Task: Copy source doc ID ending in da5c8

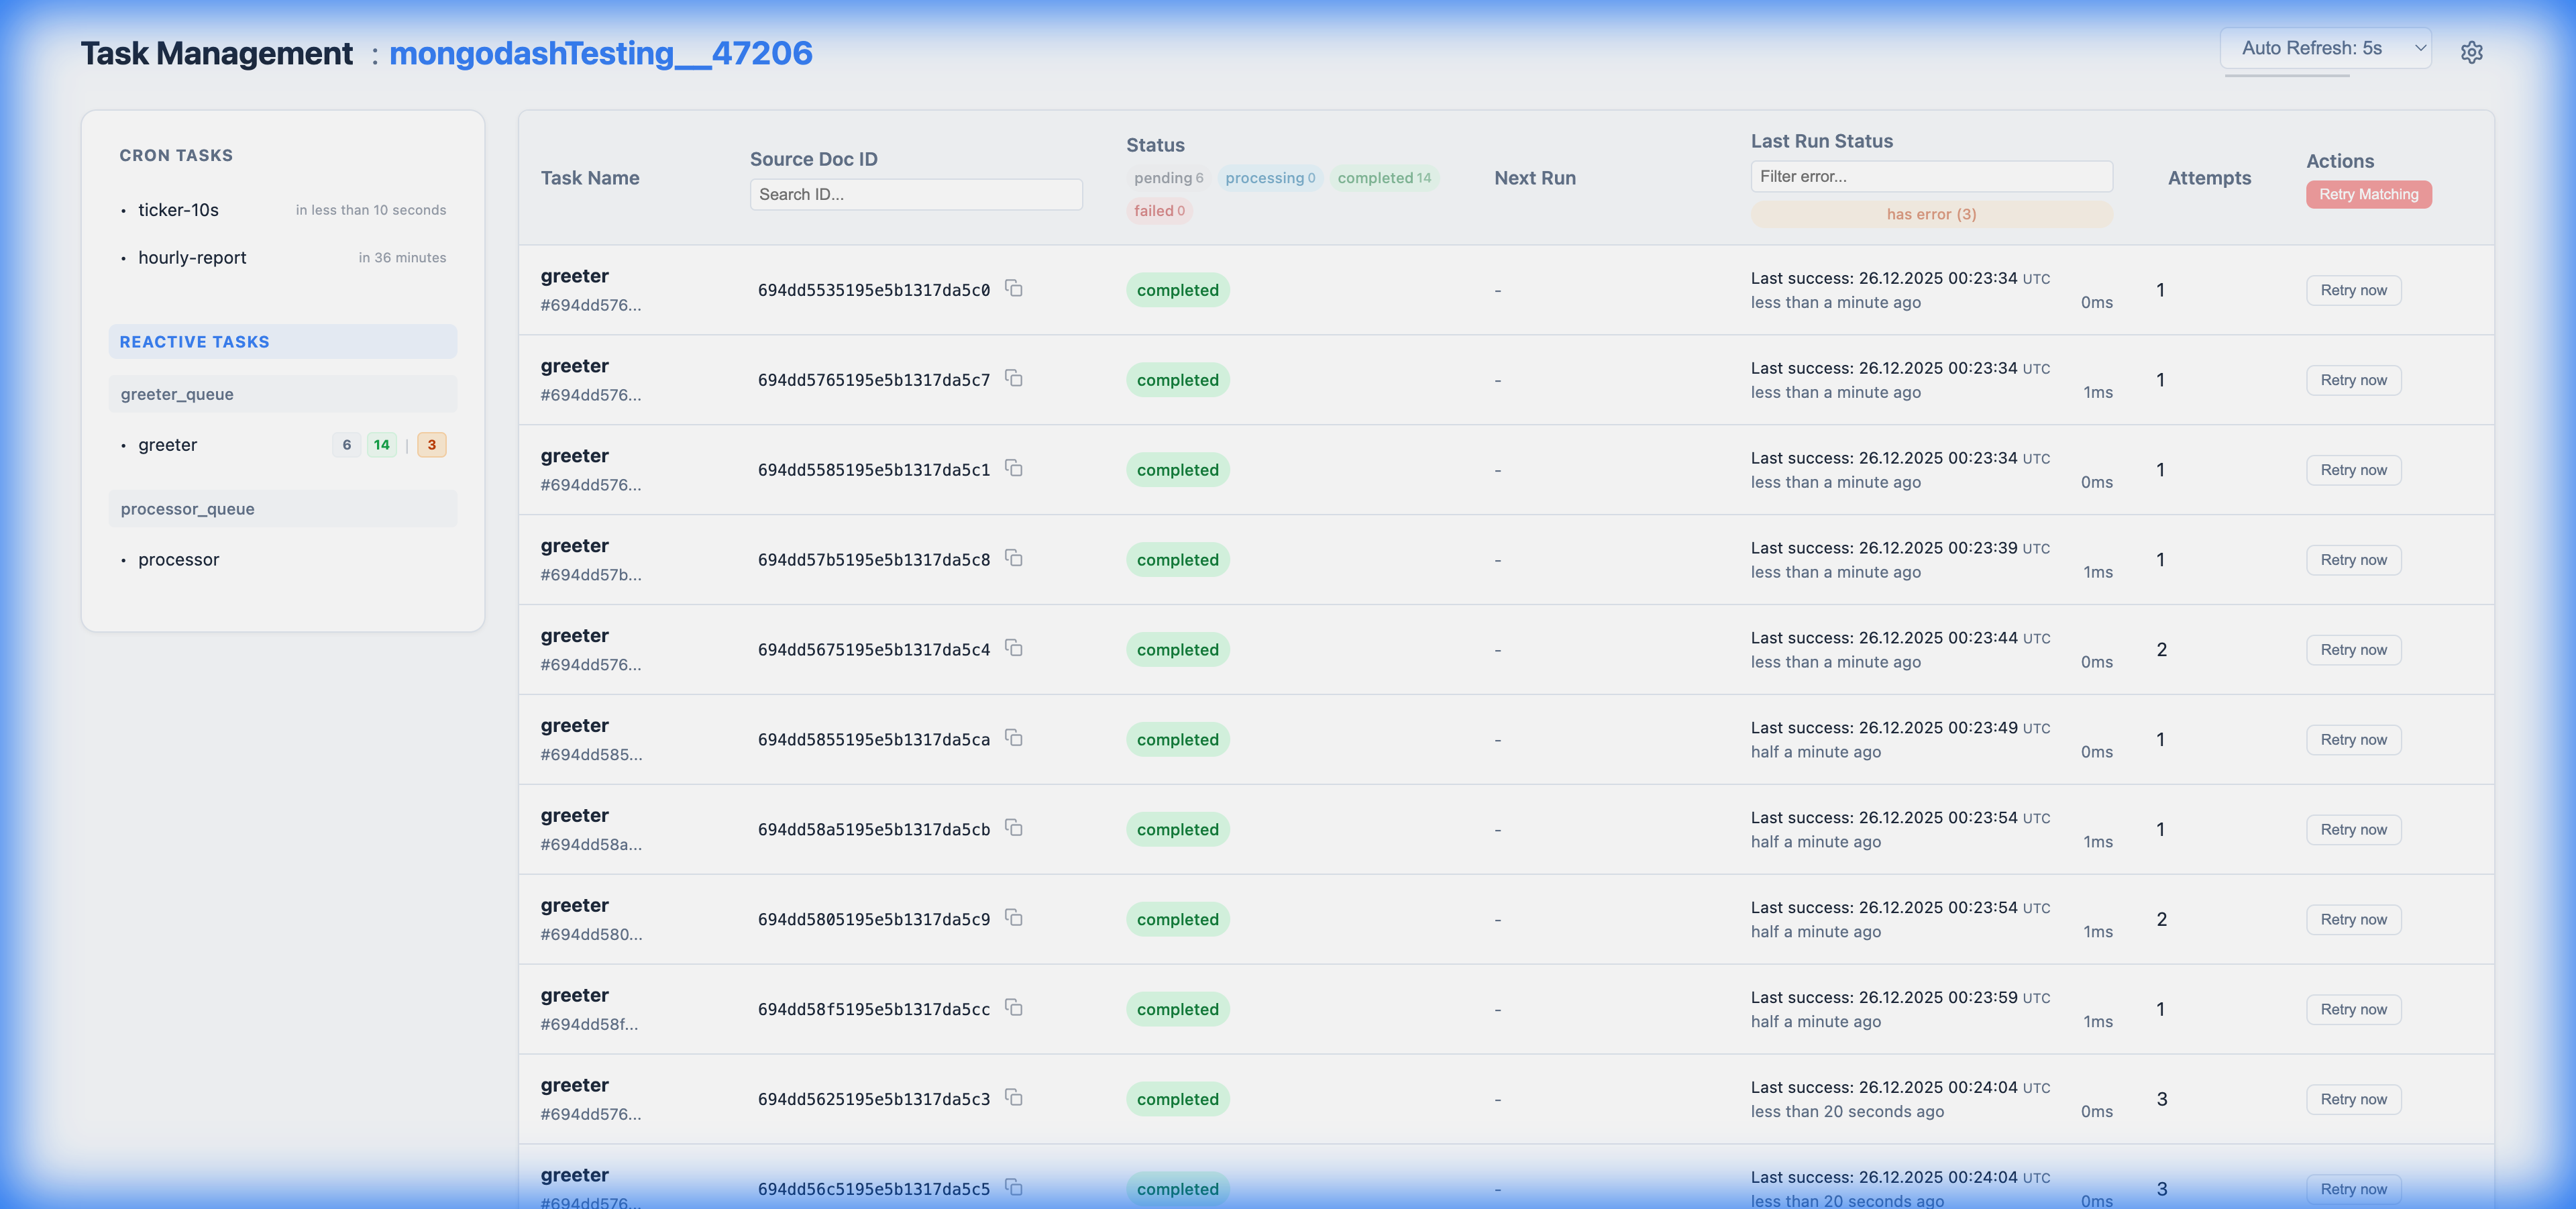Action: 1014,558
